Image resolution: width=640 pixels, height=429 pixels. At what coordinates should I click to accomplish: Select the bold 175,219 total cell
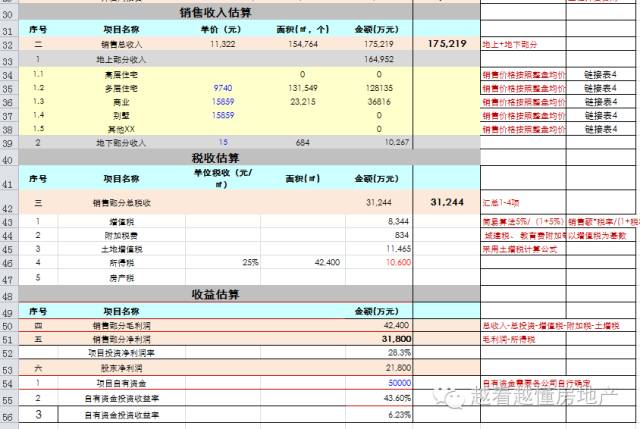(447, 43)
